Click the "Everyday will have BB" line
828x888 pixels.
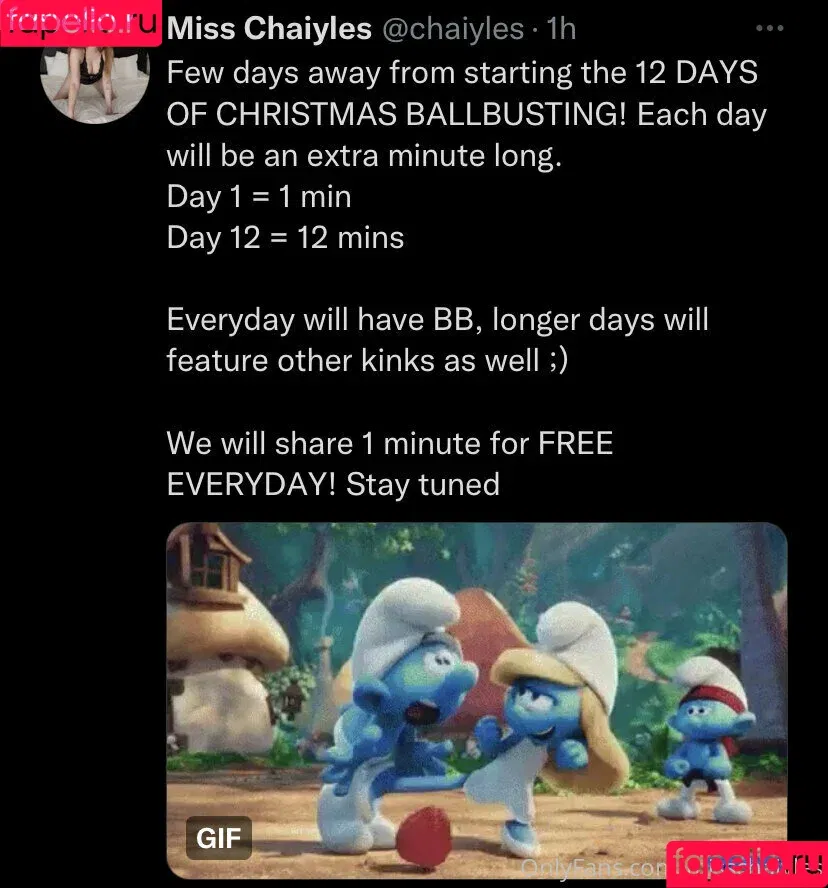pyautogui.click(x=437, y=320)
